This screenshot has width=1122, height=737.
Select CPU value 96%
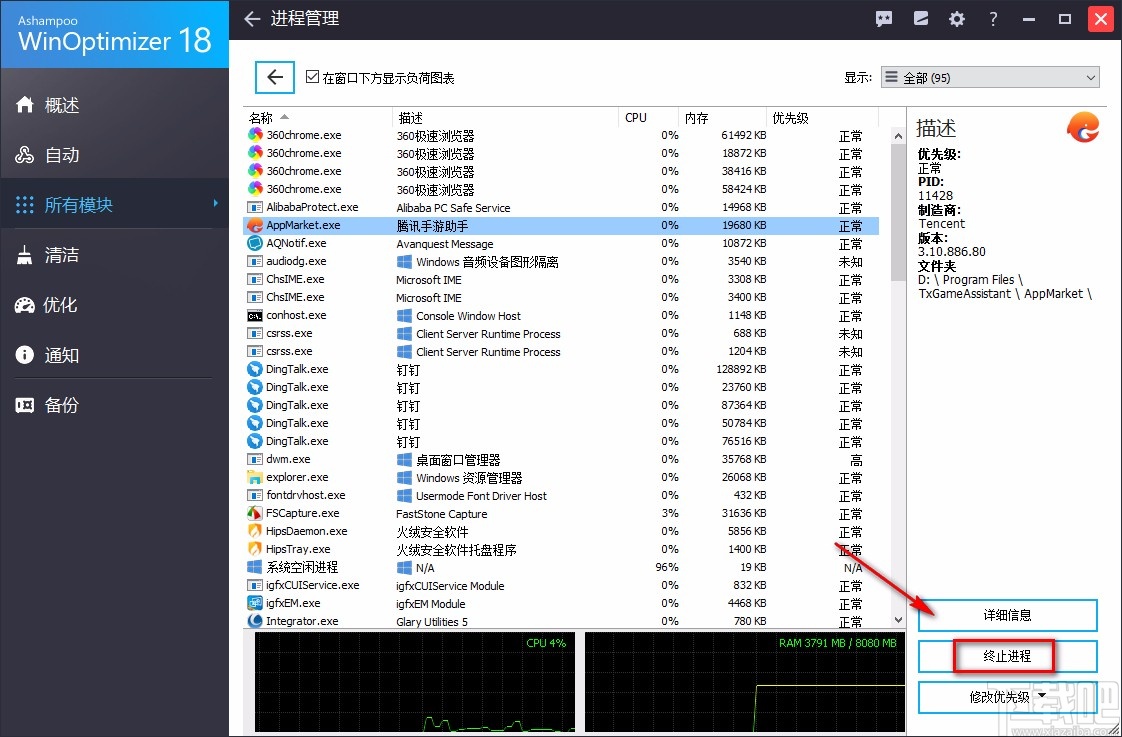pos(667,567)
